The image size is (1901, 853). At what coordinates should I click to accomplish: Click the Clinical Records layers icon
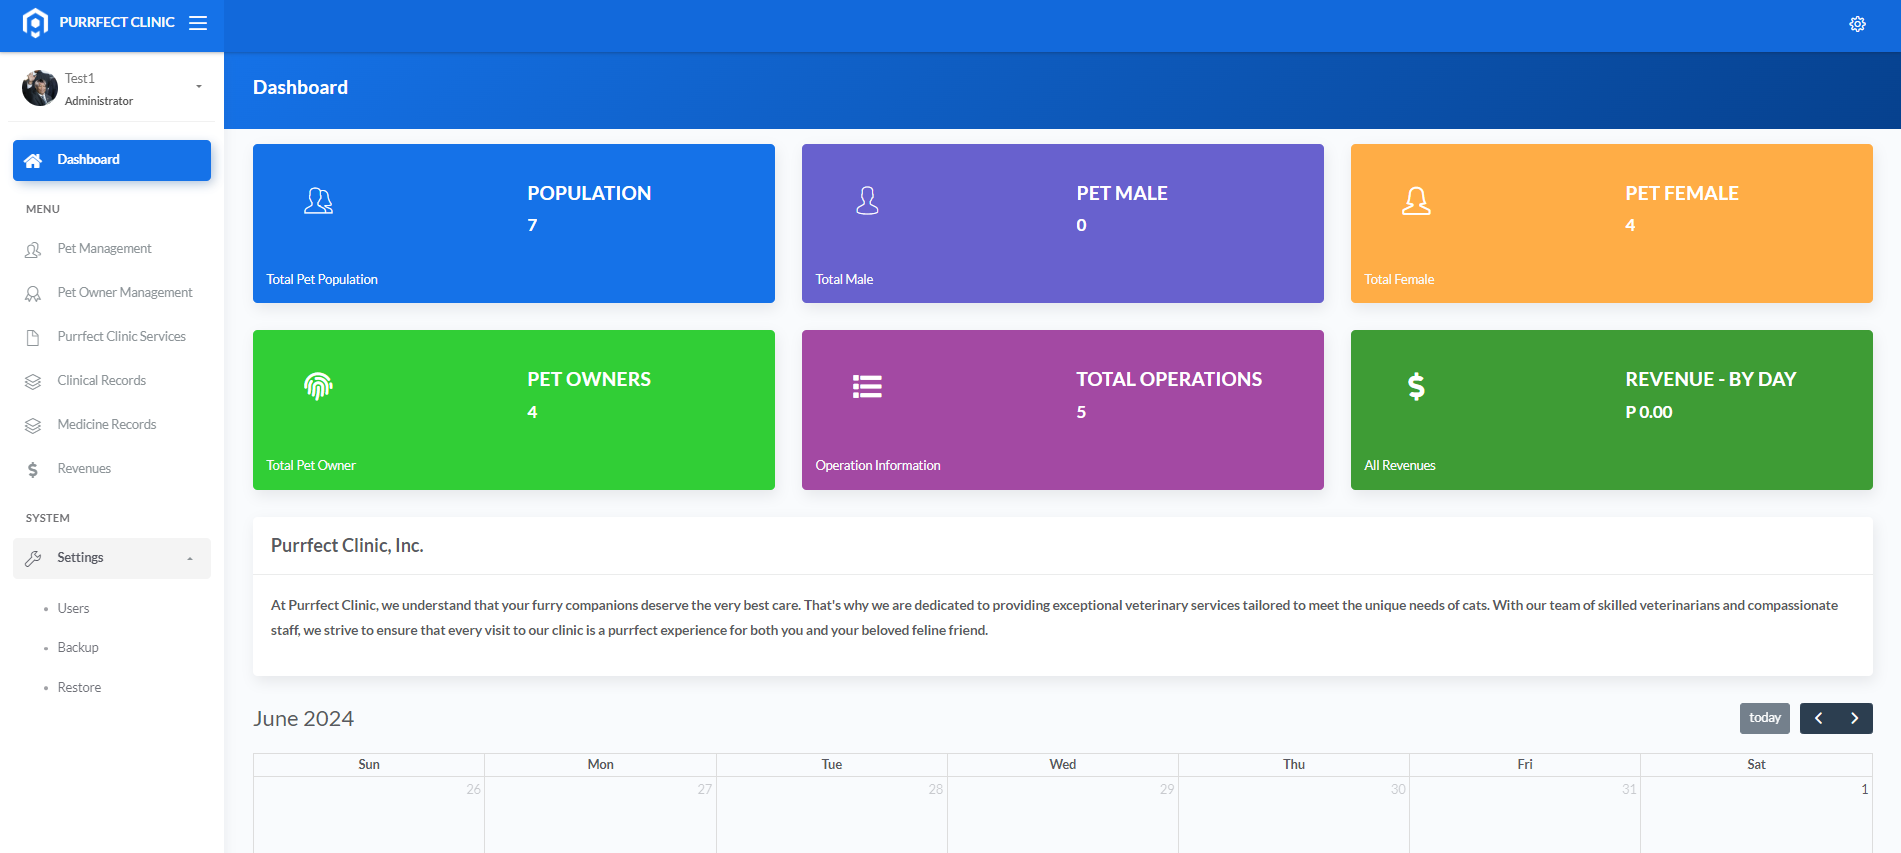33,381
